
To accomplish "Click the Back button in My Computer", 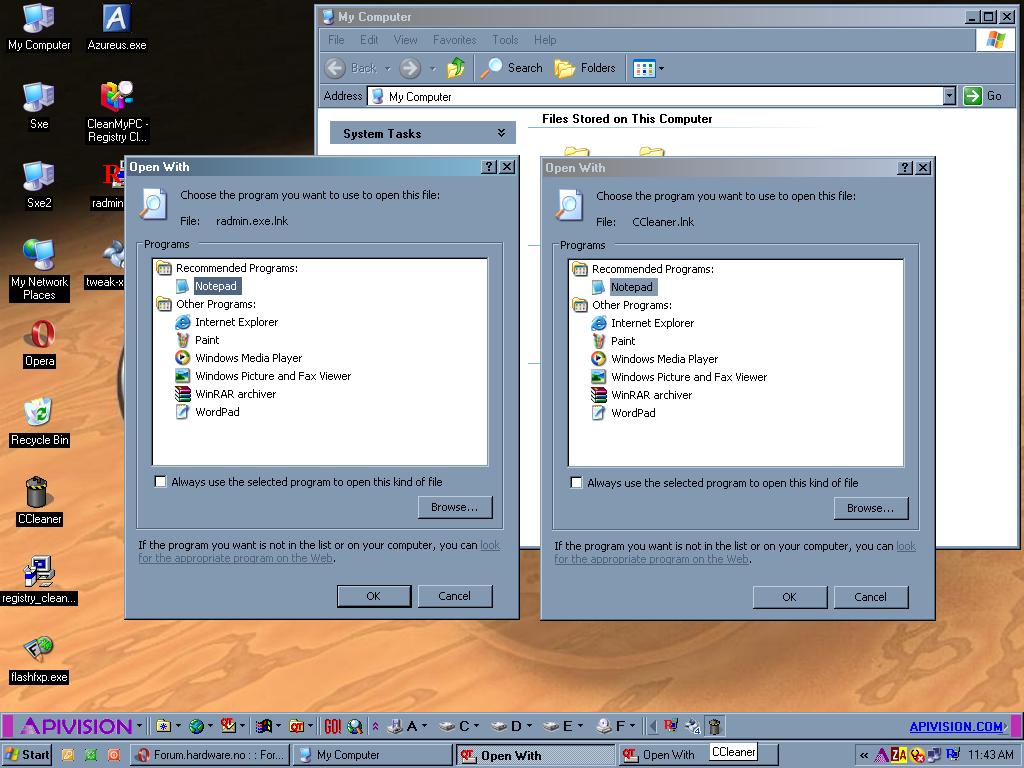I will point(352,68).
